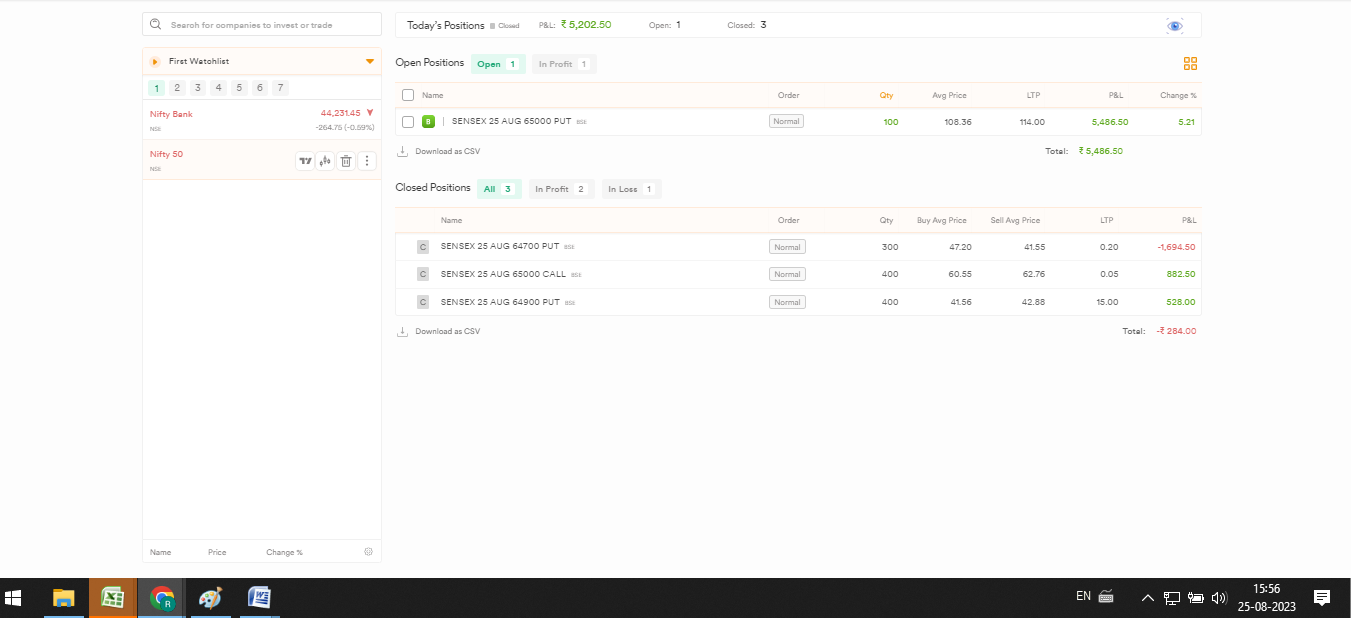This screenshot has height=618, width=1351.
Task: Click the -1,694.50 P&L value
Action: click(1176, 247)
